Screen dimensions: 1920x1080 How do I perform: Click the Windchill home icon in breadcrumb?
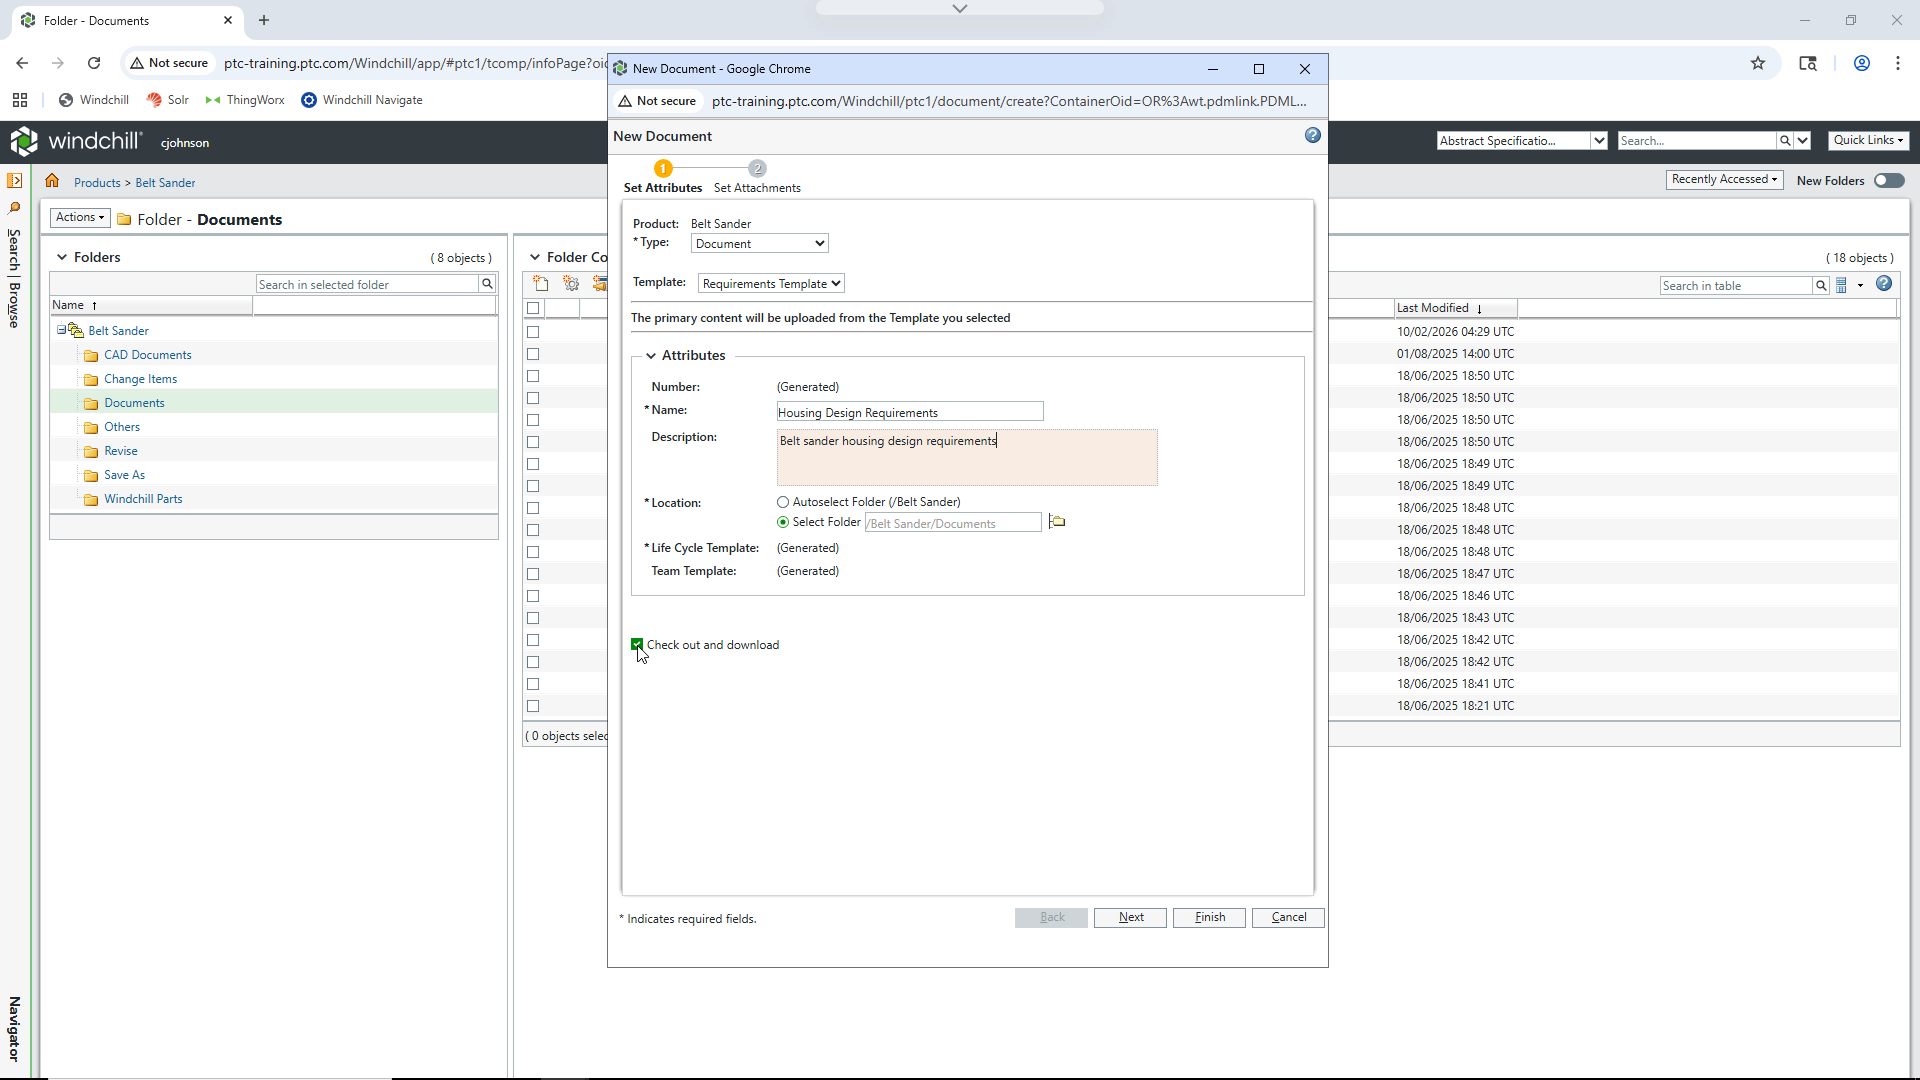pos(52,181)
